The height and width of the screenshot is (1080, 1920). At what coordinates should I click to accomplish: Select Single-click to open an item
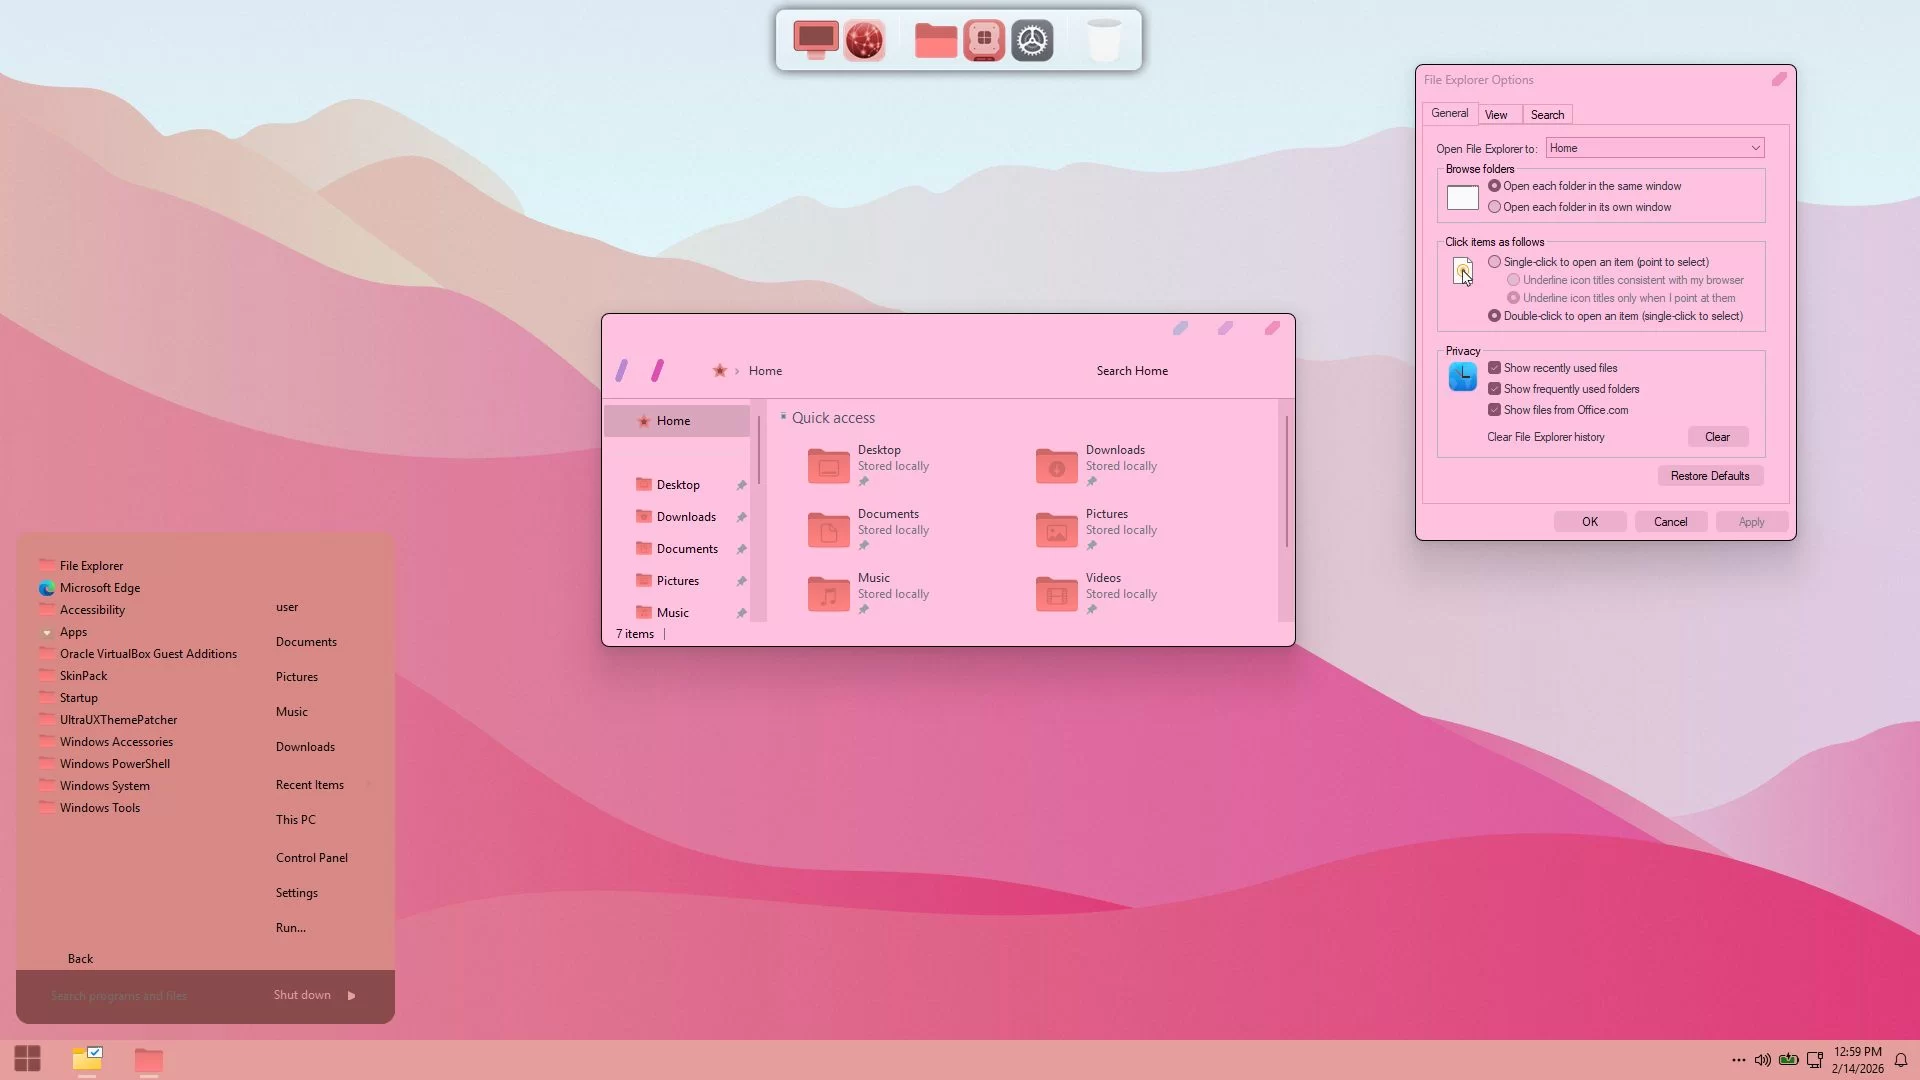pyautogui.click(x=1494, y=262)
